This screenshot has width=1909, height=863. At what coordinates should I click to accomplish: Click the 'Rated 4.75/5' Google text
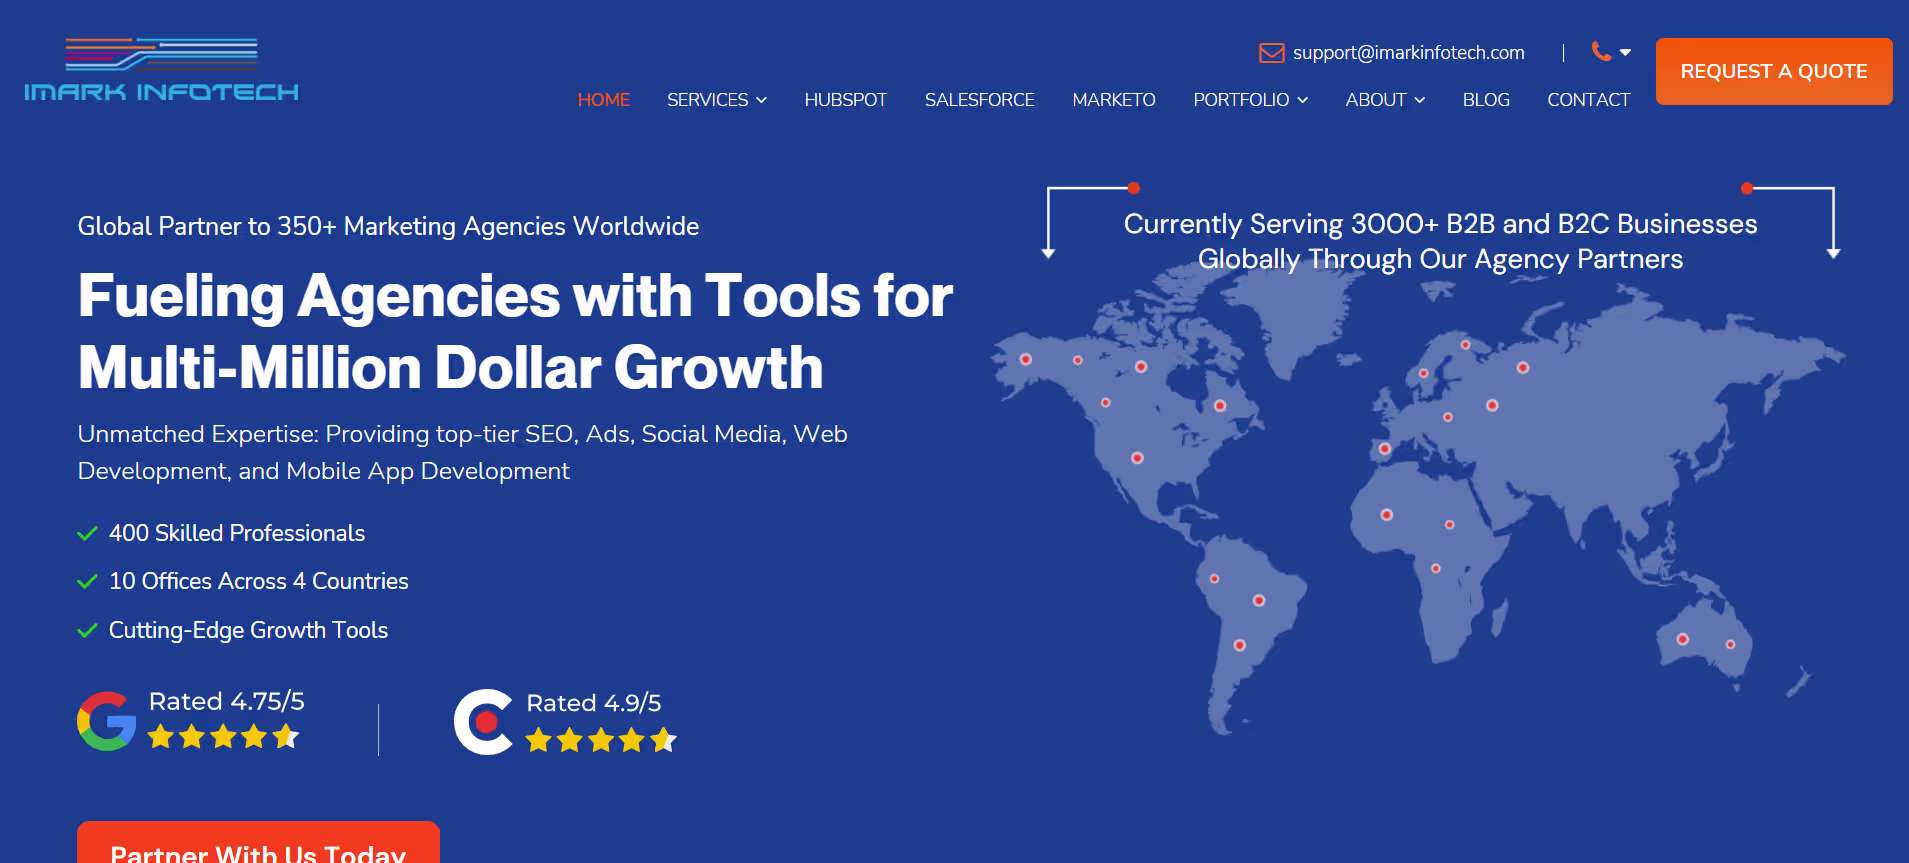pyautogui.click(x=227, y=701)
